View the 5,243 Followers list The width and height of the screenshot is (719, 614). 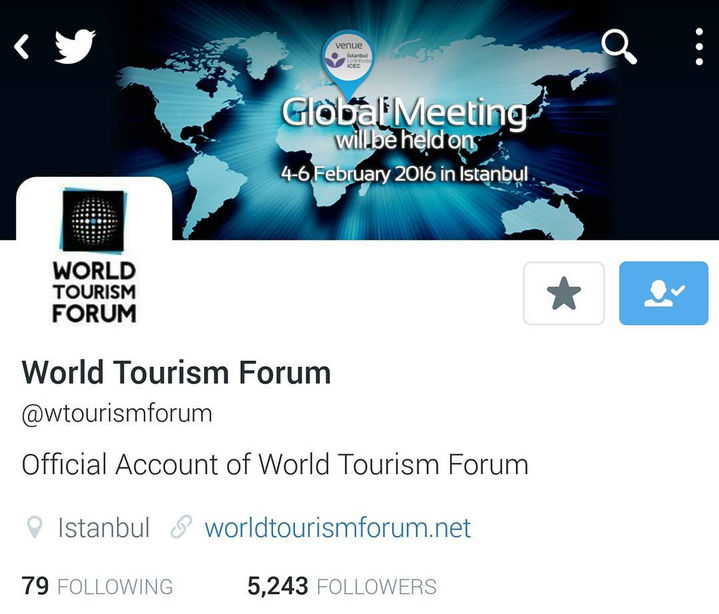[342, 586]
